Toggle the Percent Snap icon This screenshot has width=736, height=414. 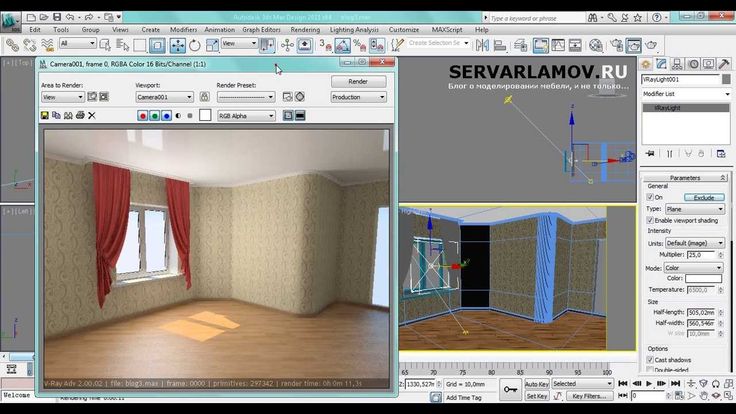pyautogui.click(x=360, y=45)
